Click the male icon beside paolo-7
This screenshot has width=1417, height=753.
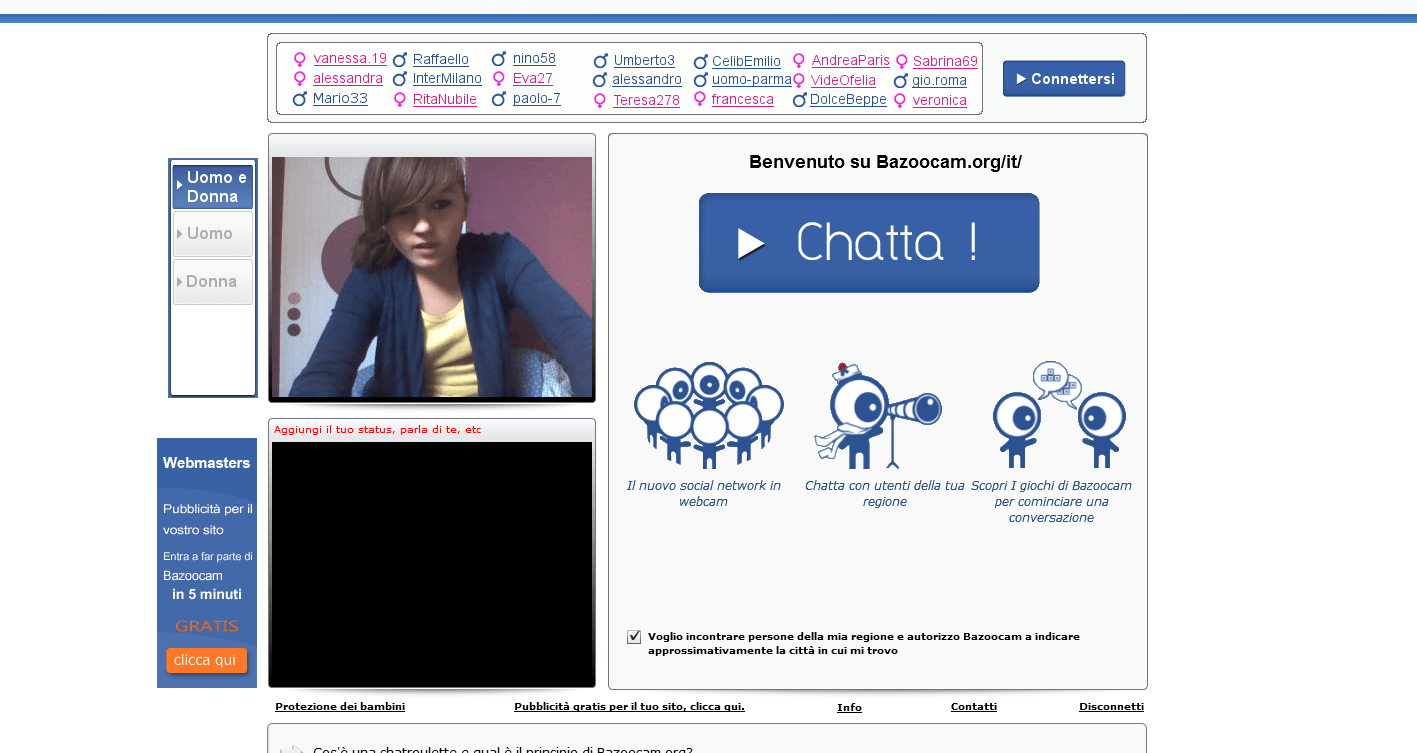499,99
